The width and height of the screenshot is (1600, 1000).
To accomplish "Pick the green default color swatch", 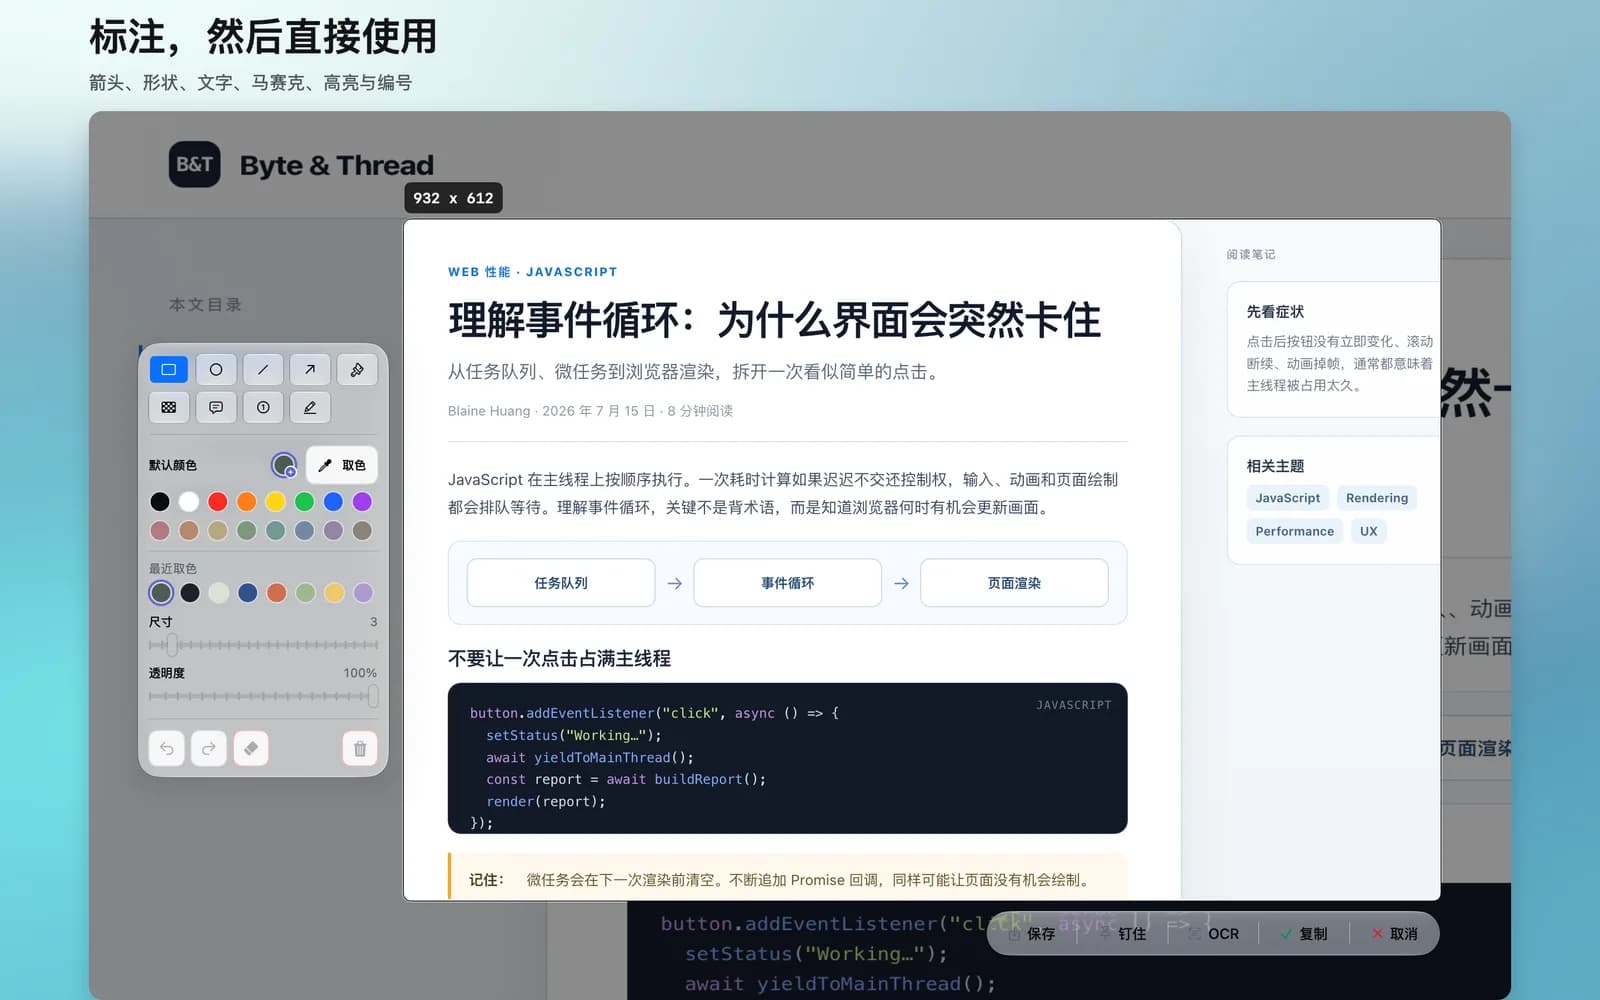I will tap(305, 501).
